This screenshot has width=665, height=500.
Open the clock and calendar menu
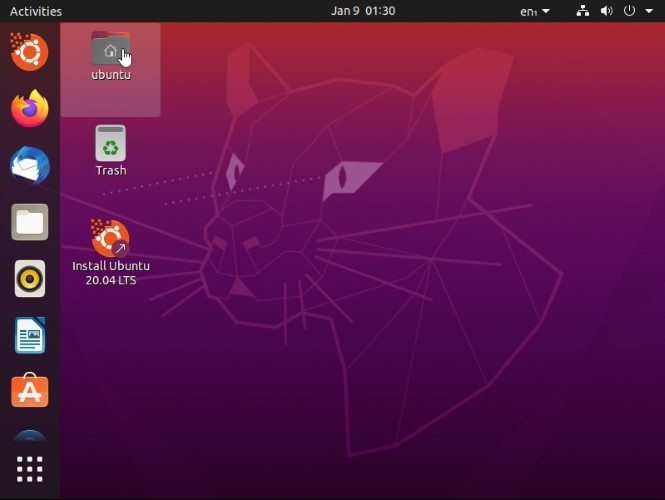(363, 11)
